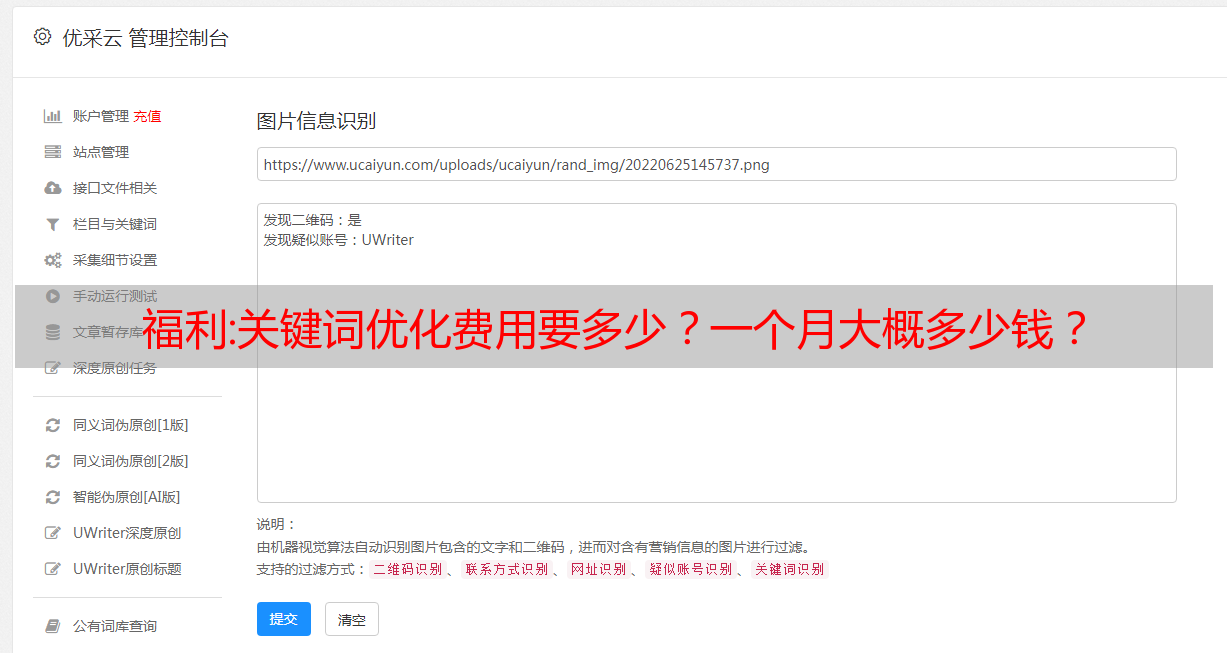
Task: Select 栏目与关键词 in sidebar
Action: pyautogui.click(x=115, y=224)
